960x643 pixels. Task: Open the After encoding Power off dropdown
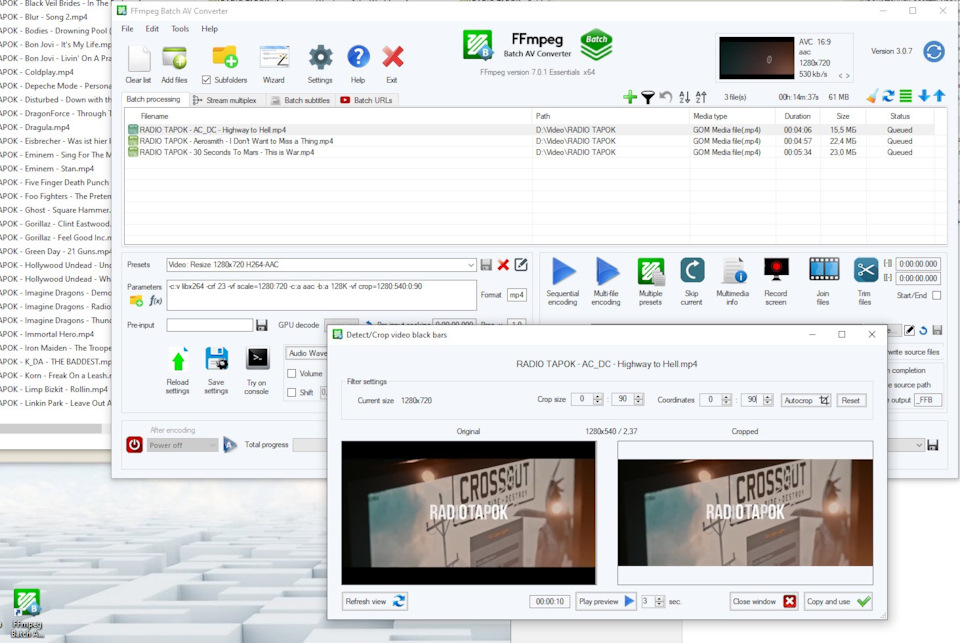(x=182, y=445)
